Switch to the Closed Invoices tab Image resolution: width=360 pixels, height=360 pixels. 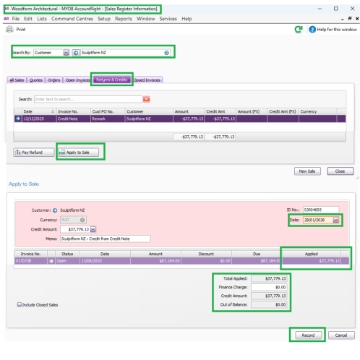coord(147,80)
